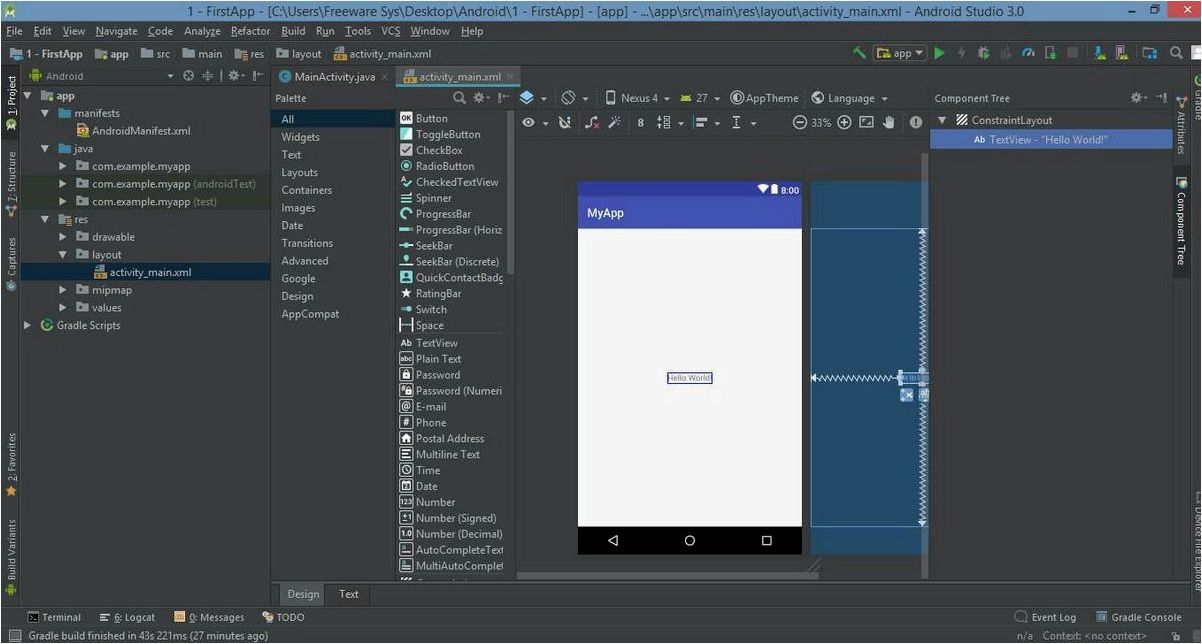The width and height of the screenshot is (1202, 644).
Task: Select AndroidManifest.xml in project tree
Action: click(133, 130)
